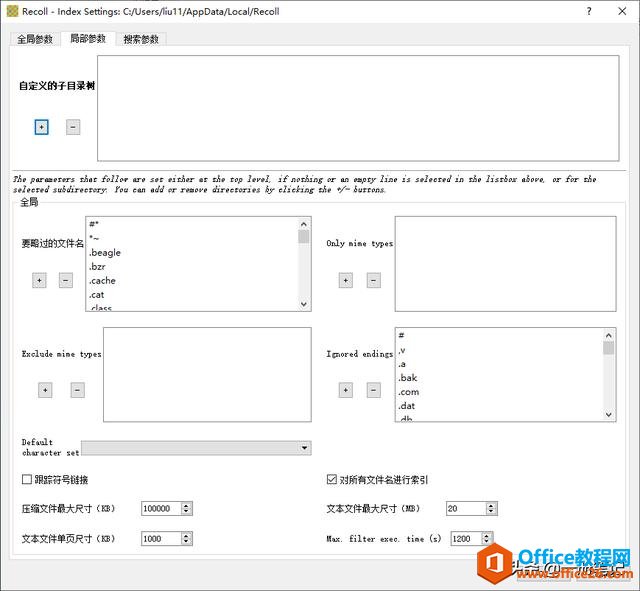Click inside the Only mime types listbox

coord(505,264)
